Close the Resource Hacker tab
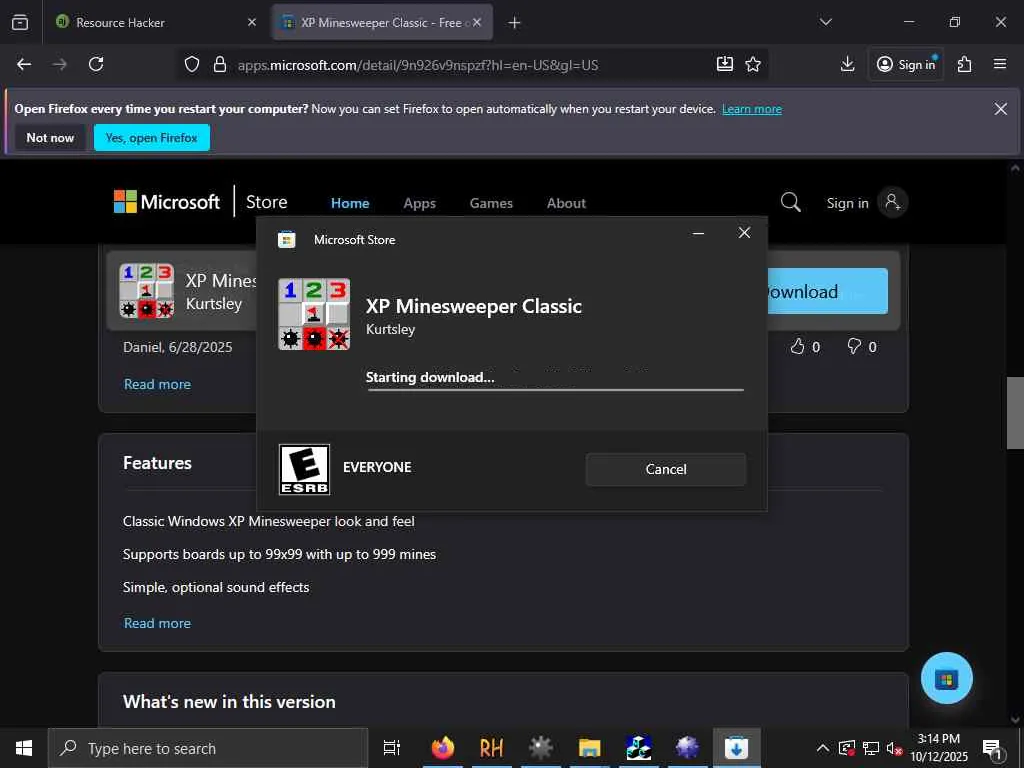This screenshot has width=1024, height=768. tap(252, 22)
